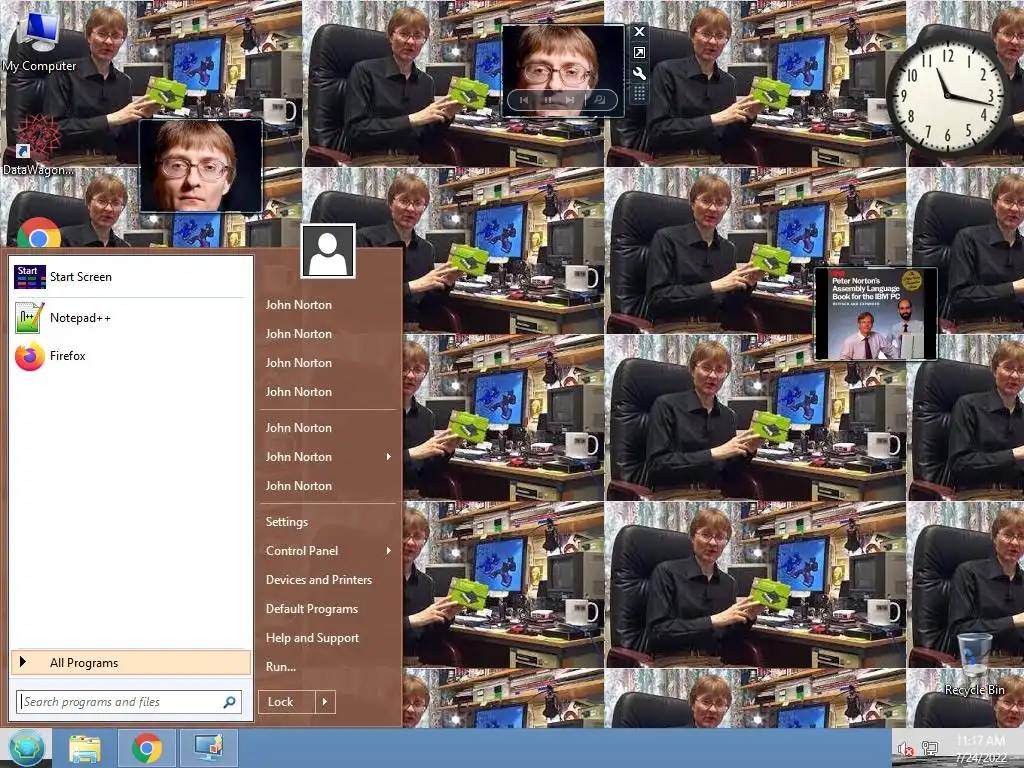
Task: Expand All Programs list
Action: click(x=131, y=663)
